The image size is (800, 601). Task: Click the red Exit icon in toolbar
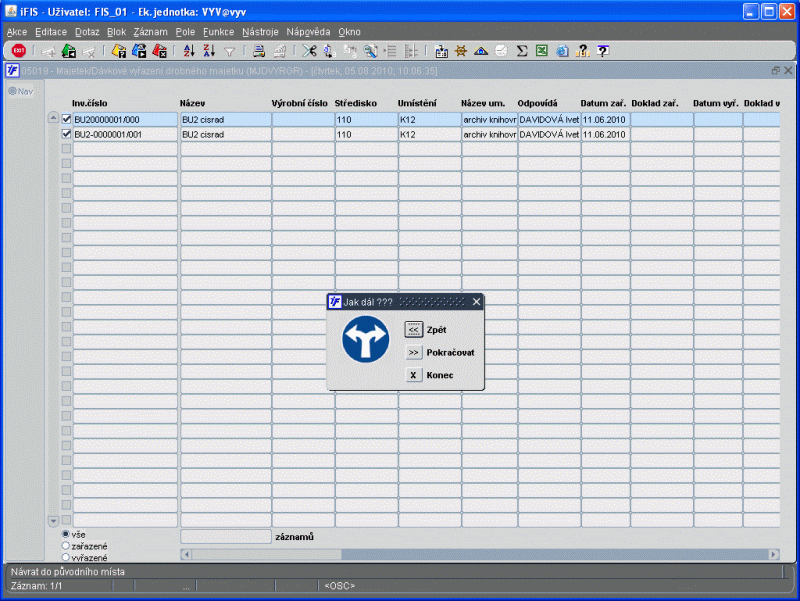[x=18, y=51]
